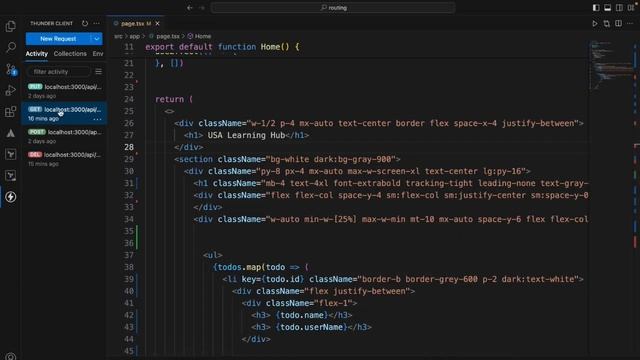Open the Source Control view
This screenshot has width=640, height=360.
(x=11, y=69)
